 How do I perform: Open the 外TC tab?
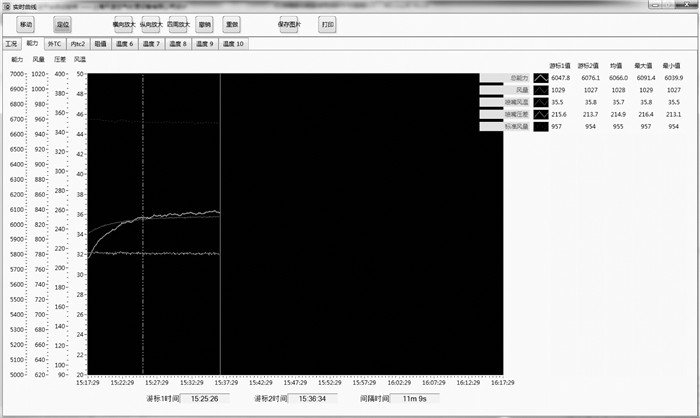coord(54,44)
